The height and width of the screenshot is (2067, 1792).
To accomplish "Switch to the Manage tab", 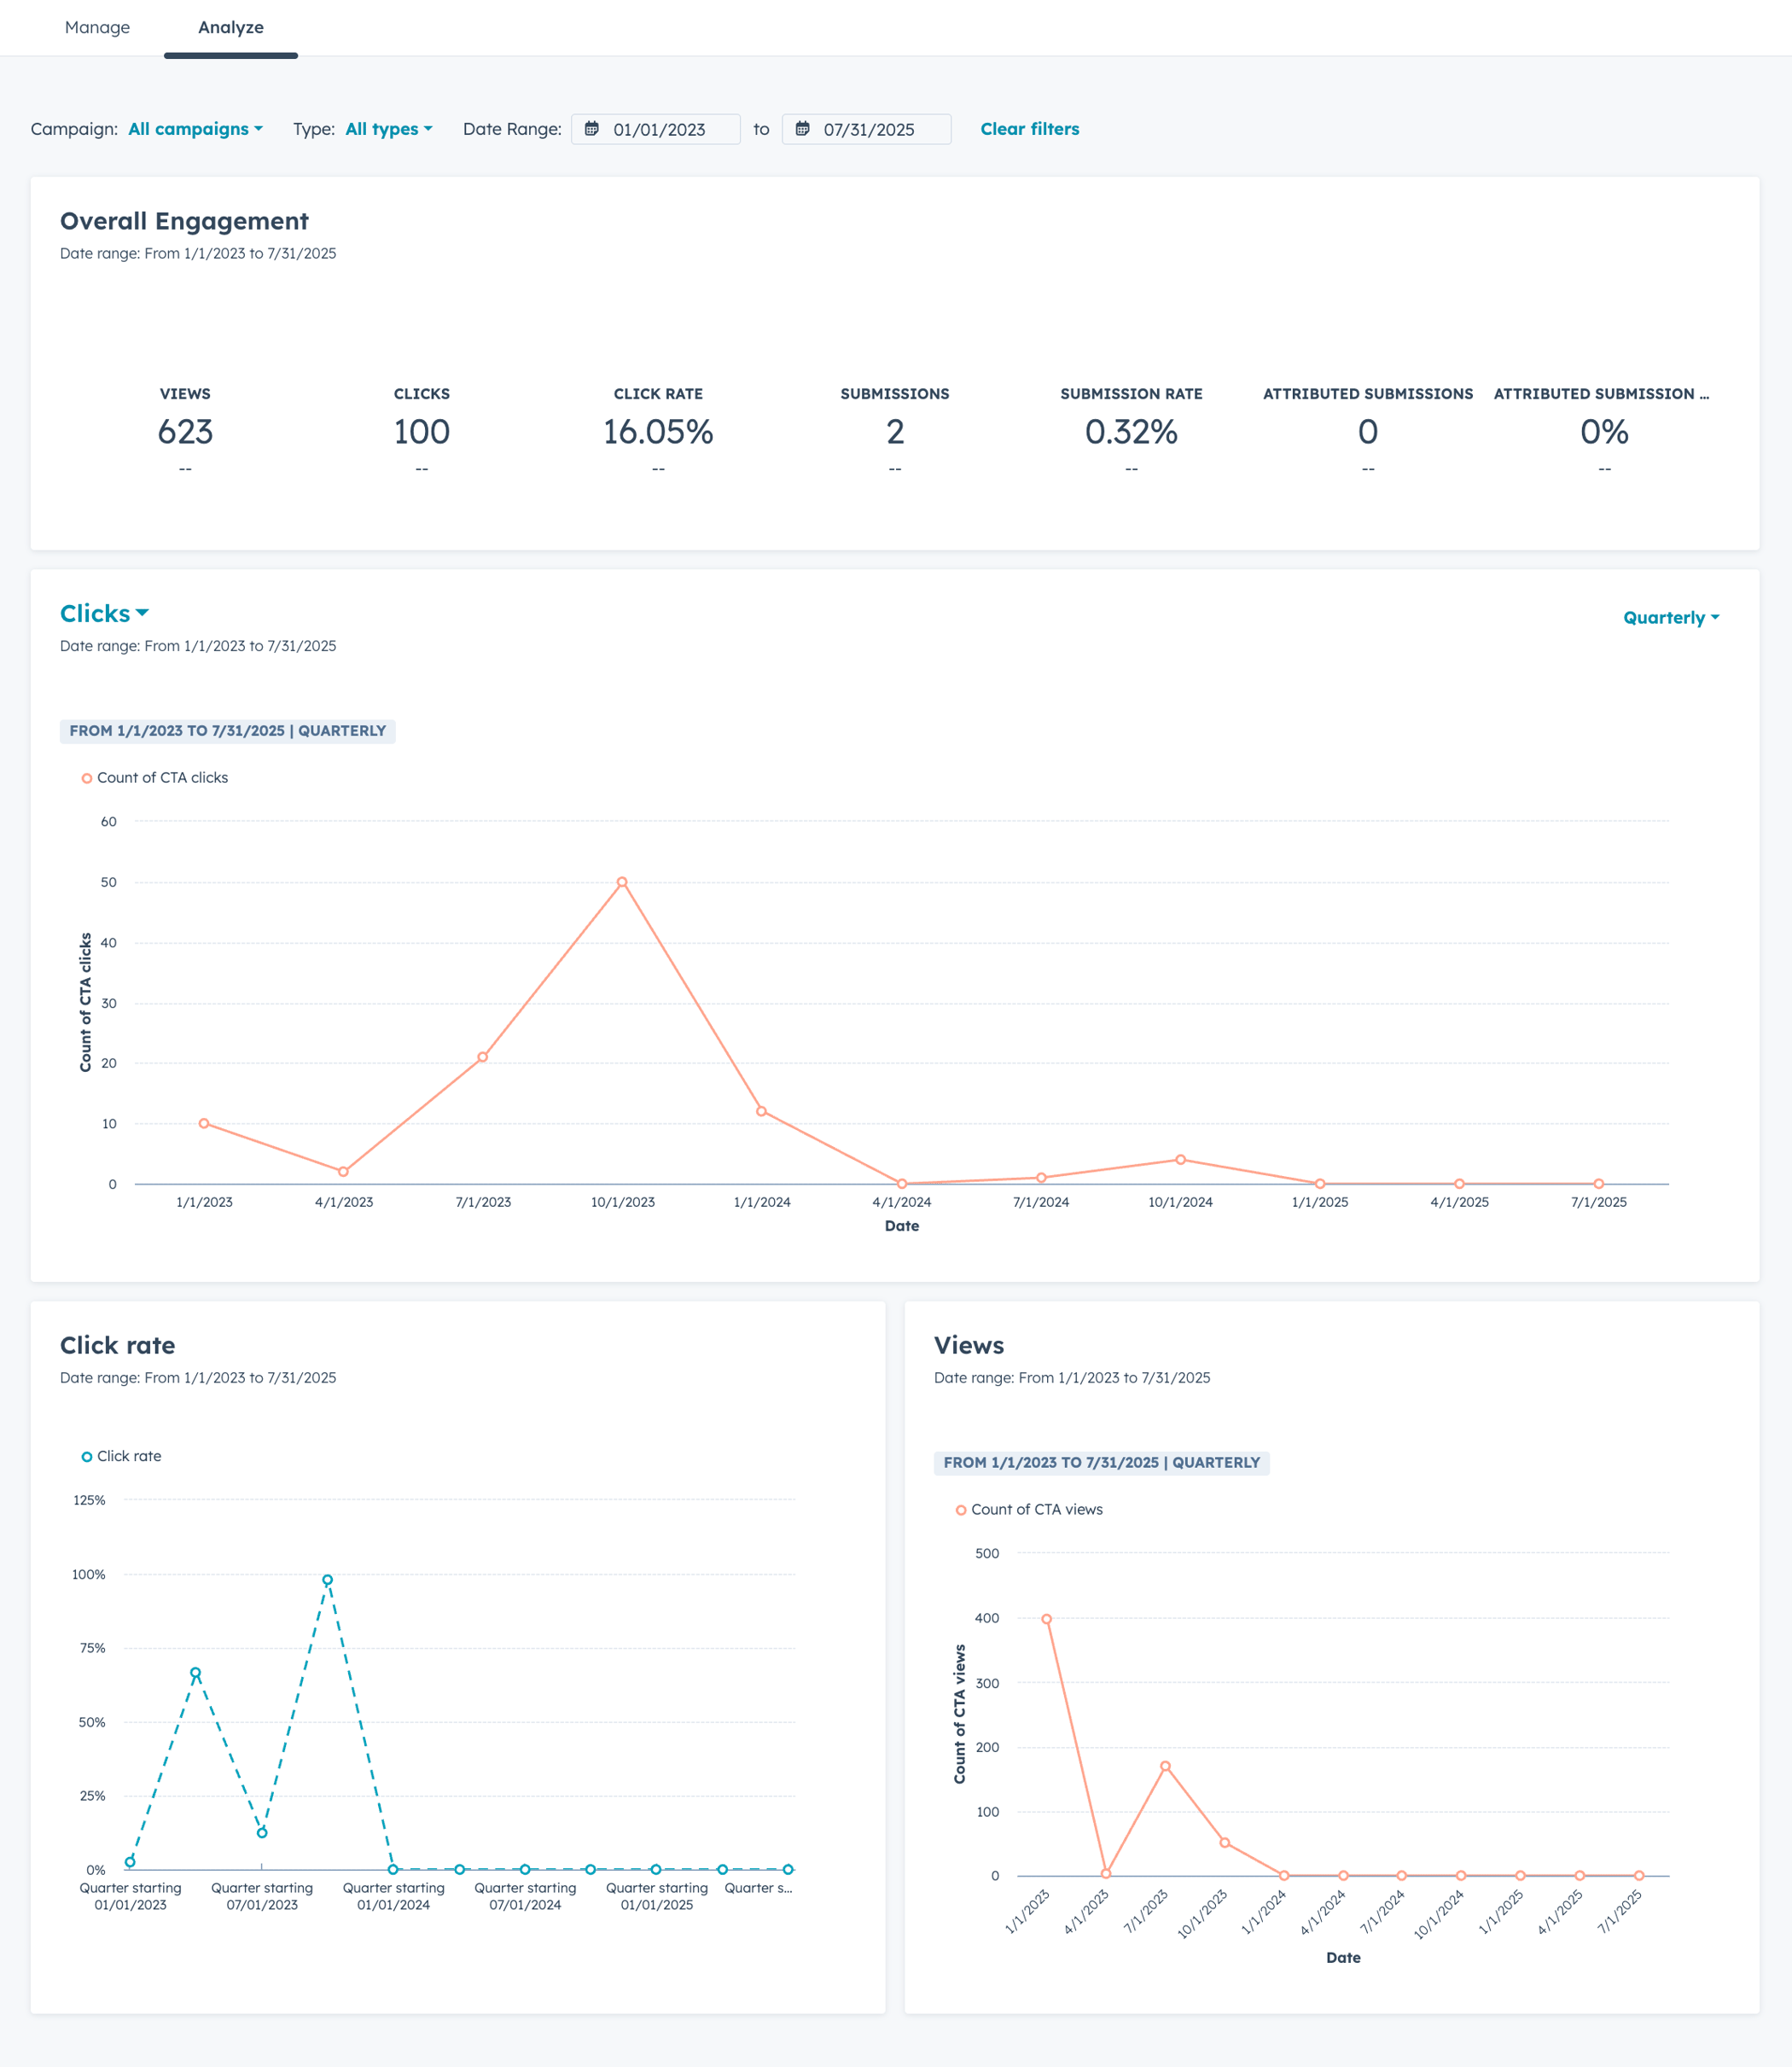I will [x=97, y=27].
